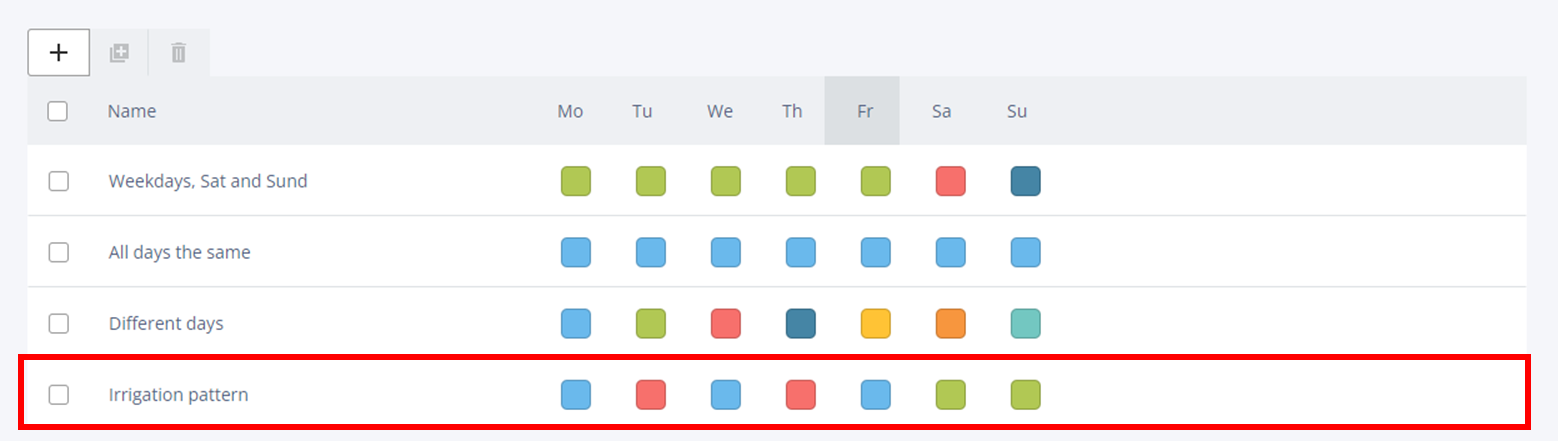Click the duplicate pattern icon

pos(119,53)
